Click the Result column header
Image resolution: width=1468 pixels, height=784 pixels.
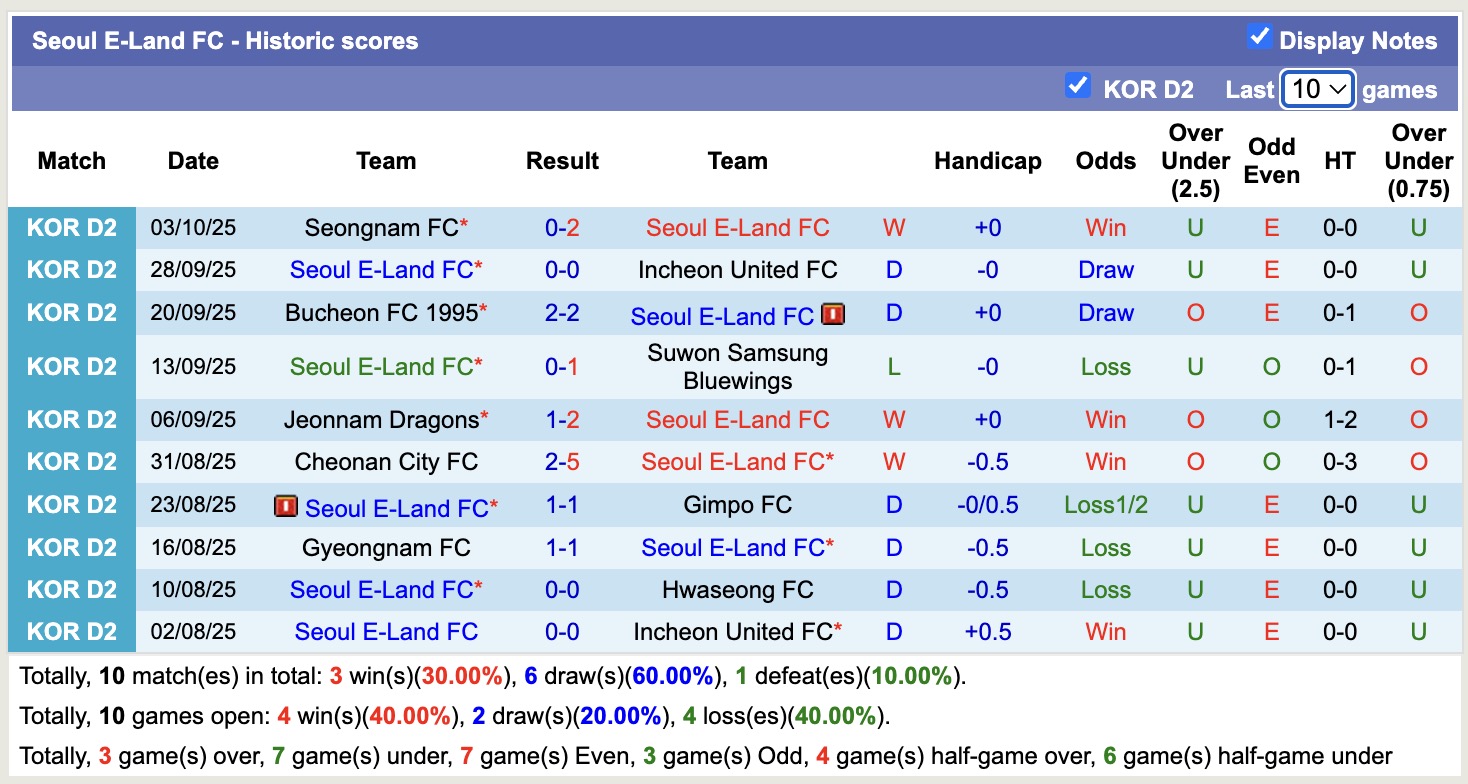[562, 161]
